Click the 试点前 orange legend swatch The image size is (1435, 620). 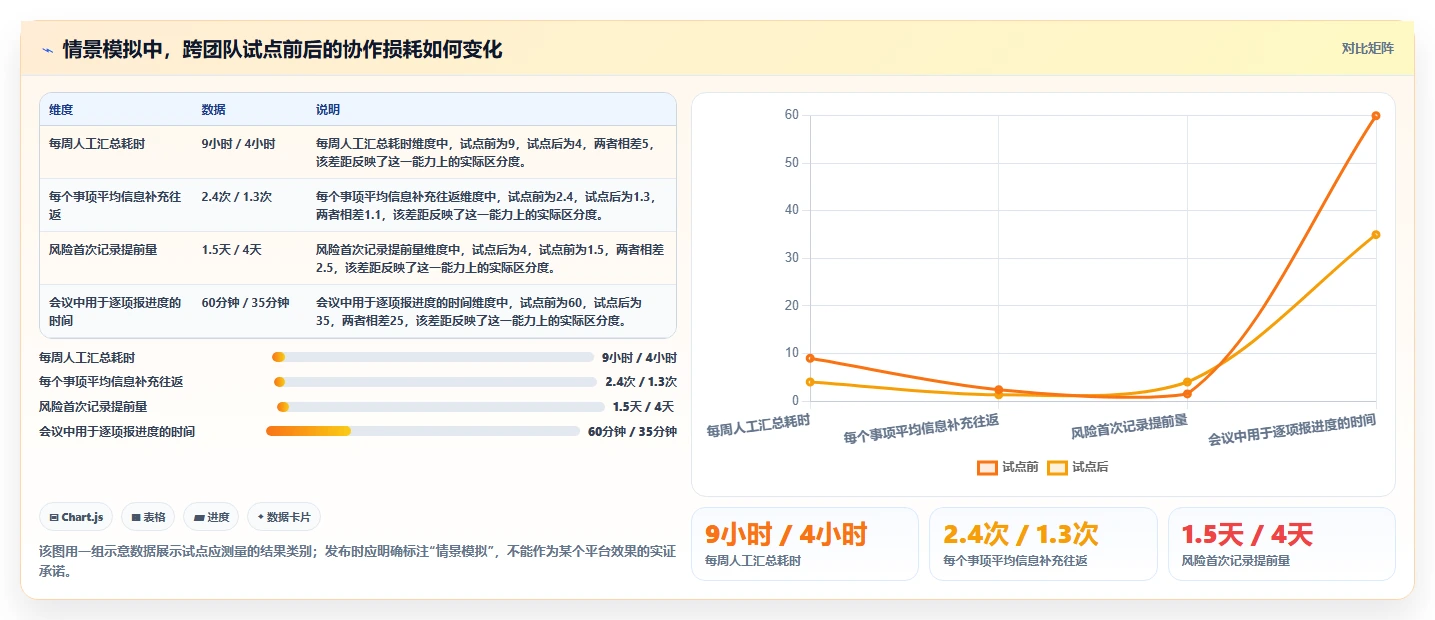coord(987,467)
